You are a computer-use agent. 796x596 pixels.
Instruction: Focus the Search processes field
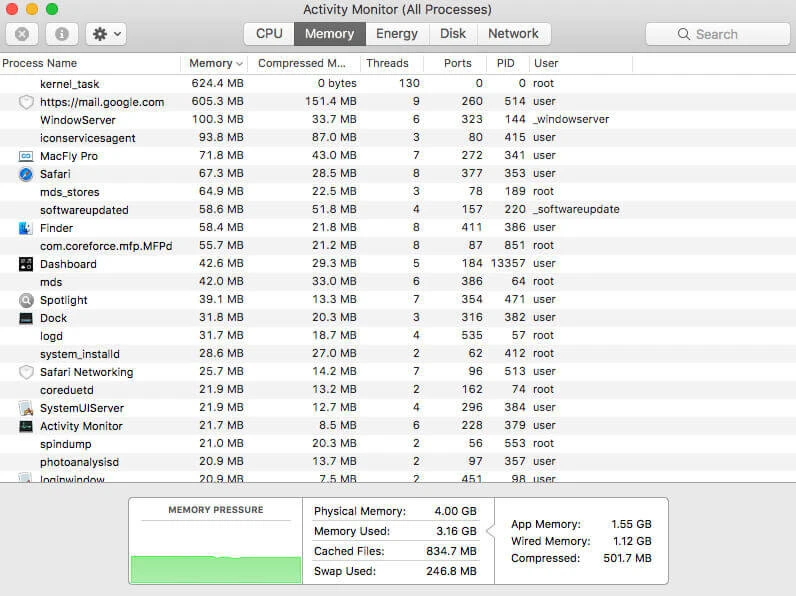point(717,34)
